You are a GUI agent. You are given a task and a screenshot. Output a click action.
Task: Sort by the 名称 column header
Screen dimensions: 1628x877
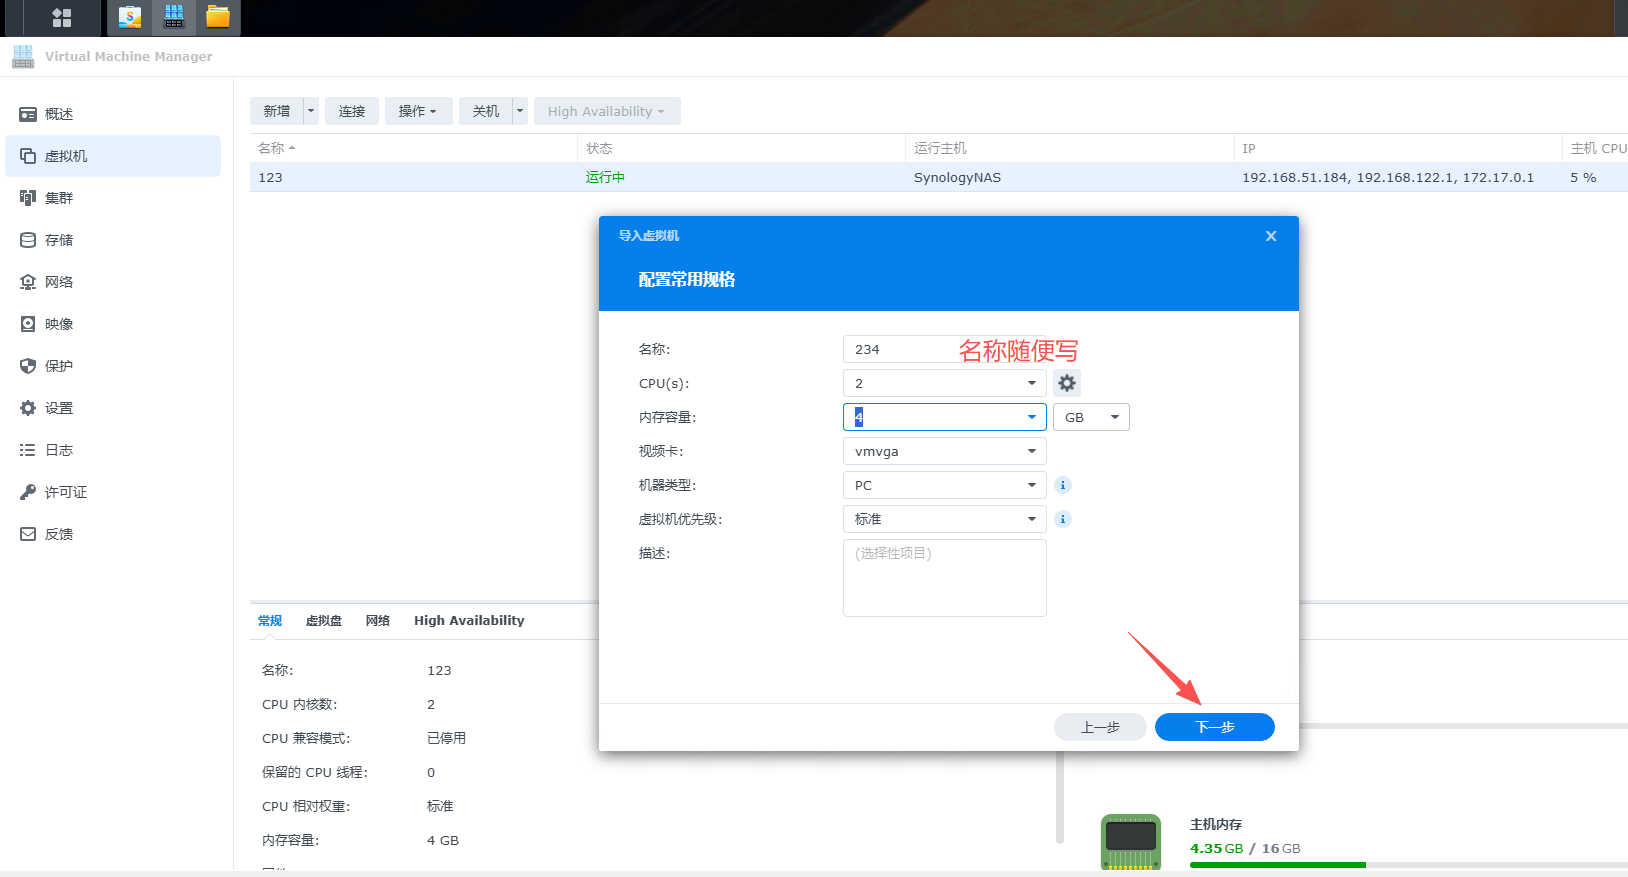tap(413, 148)
